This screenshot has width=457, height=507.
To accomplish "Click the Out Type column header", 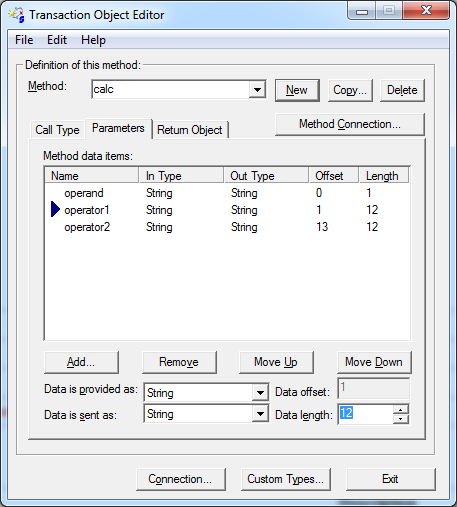I will coord(266,175).
